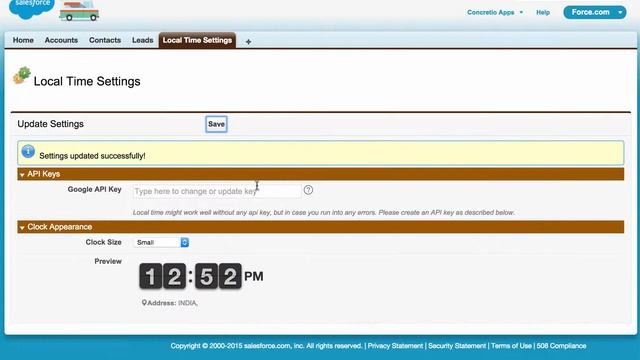
Task: Click the Local Time Settings gear icon
Action: point(22,76)
